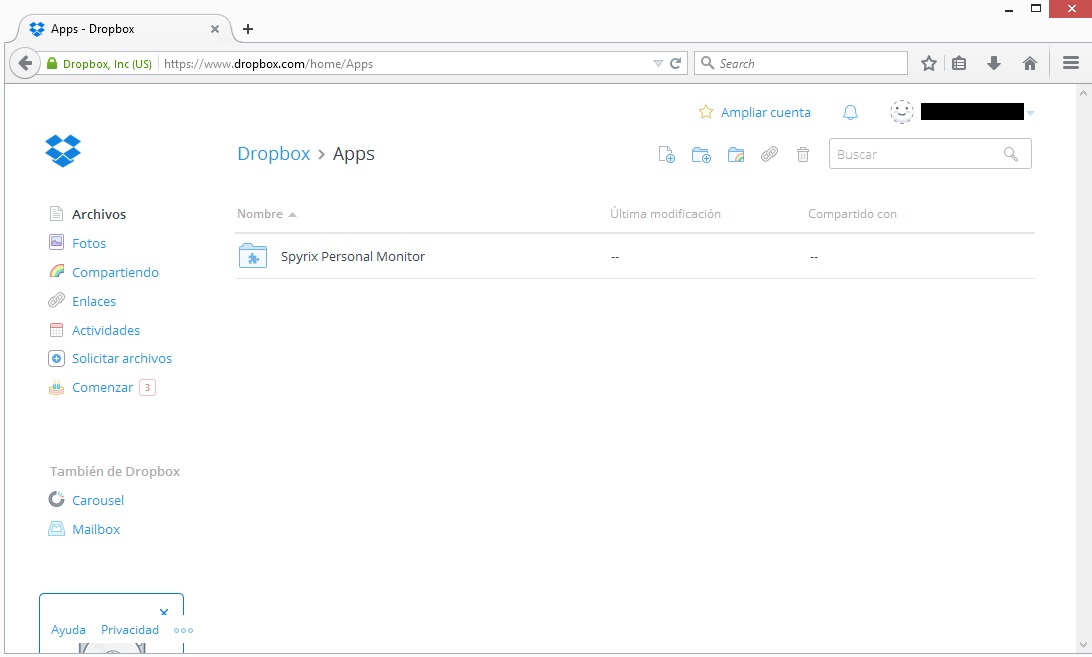This screenshot has height=657, width=1092.
Task: Click the Mailbox envelope icon
Action: coord(56,529)
